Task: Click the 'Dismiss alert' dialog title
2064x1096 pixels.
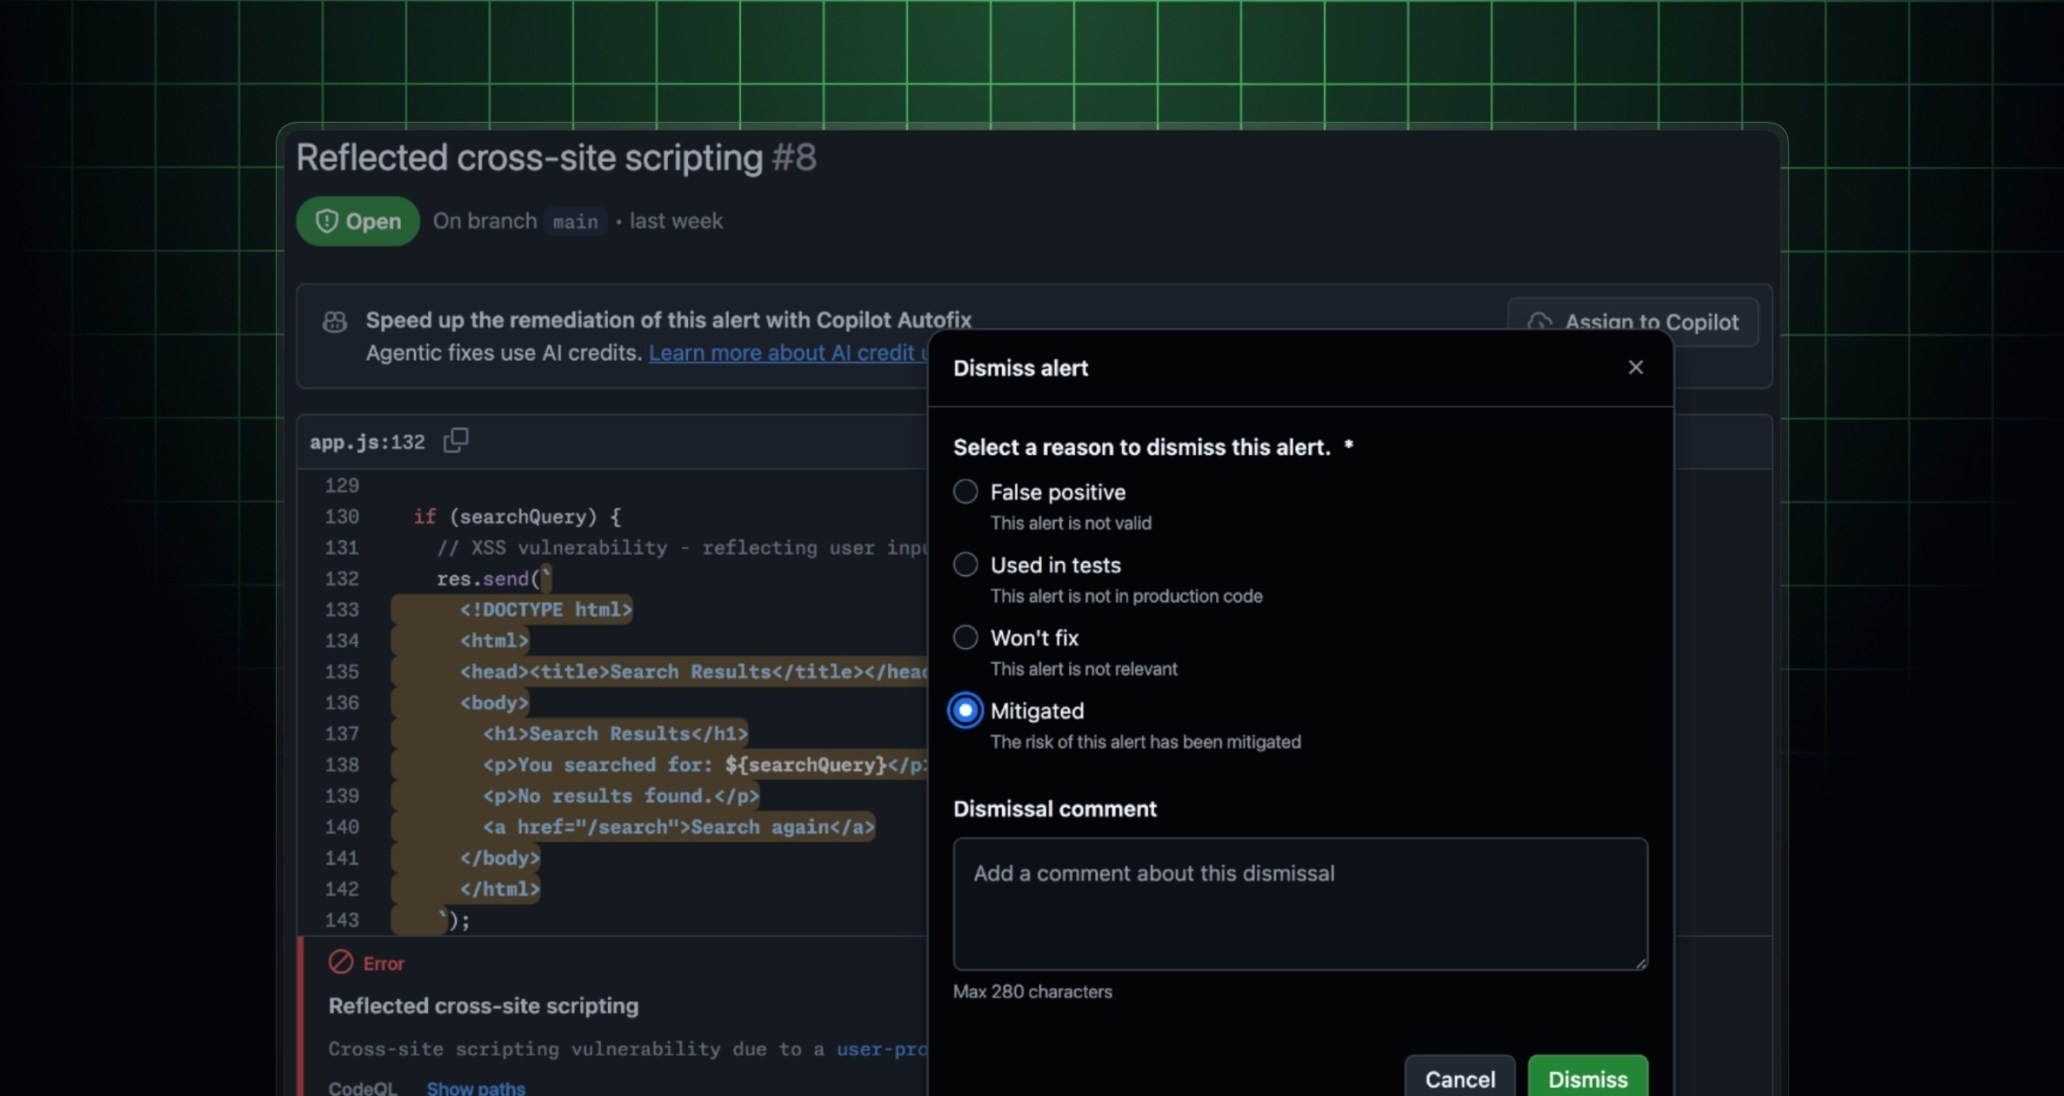Action: 1020,368
